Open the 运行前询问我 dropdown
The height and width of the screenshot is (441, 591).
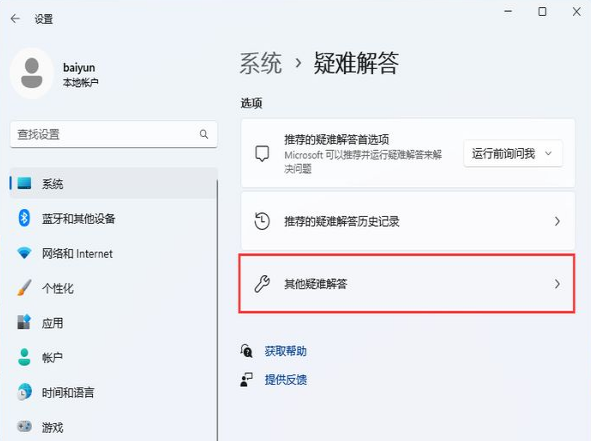coord(513,153)
